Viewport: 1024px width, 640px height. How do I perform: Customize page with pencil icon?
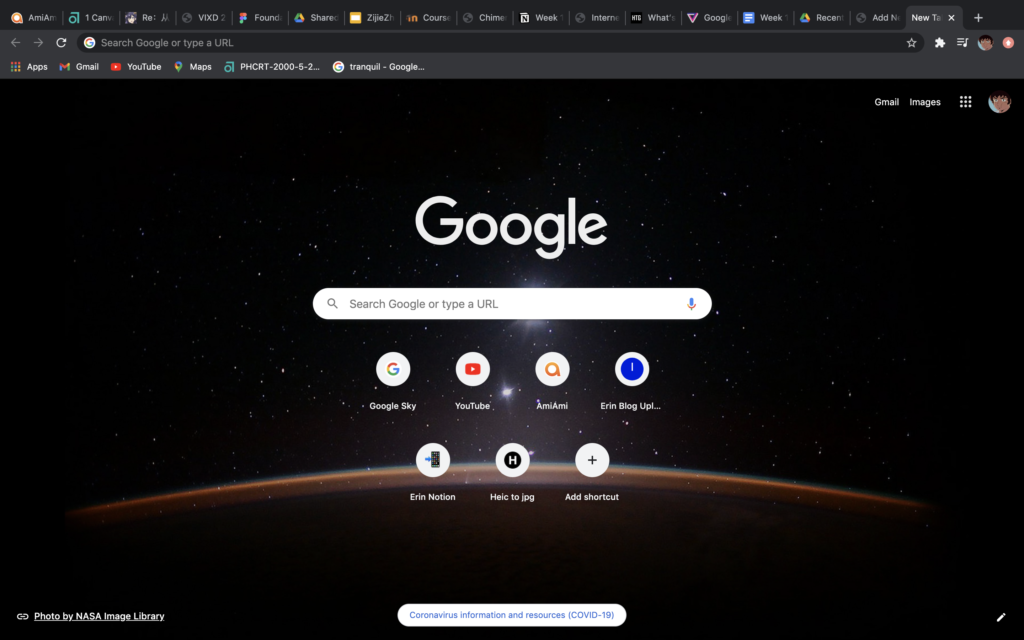[1000, 617]
